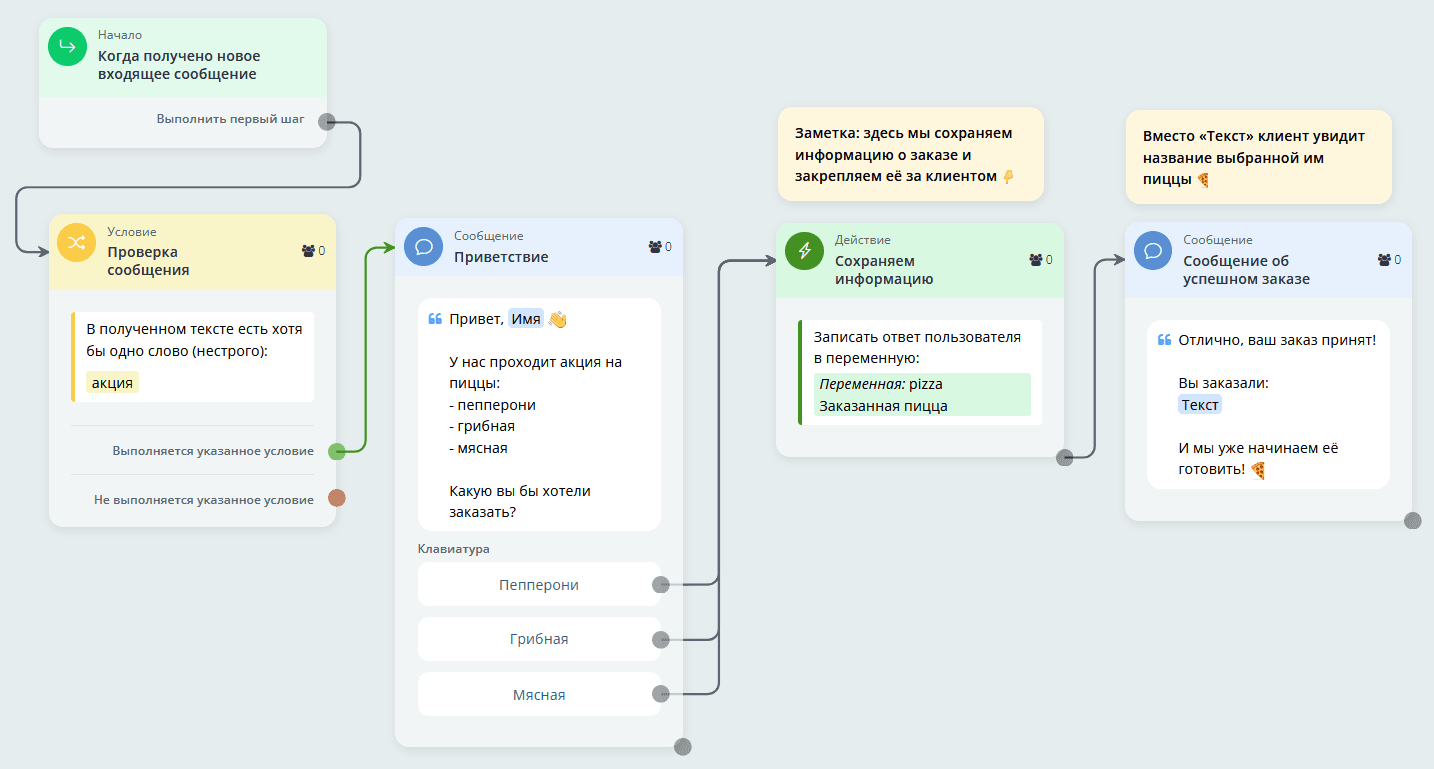This screenshot has height=769, width=1434.
Task: Click the users counter on Приветствие block
Action: point(661,247)
